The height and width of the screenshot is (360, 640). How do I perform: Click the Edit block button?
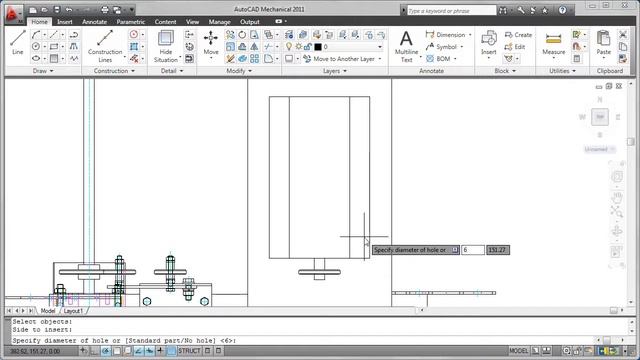pyautogui.click(x=515, y=47)
